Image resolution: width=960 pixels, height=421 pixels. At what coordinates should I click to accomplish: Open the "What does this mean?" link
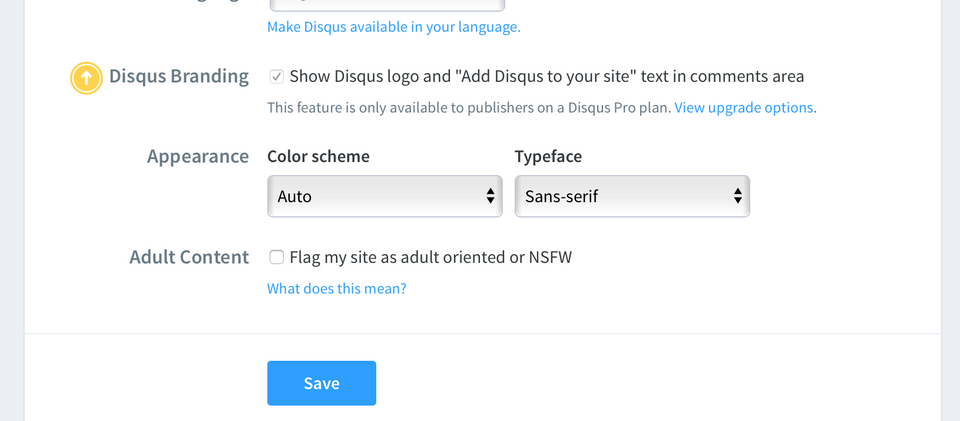336,289
